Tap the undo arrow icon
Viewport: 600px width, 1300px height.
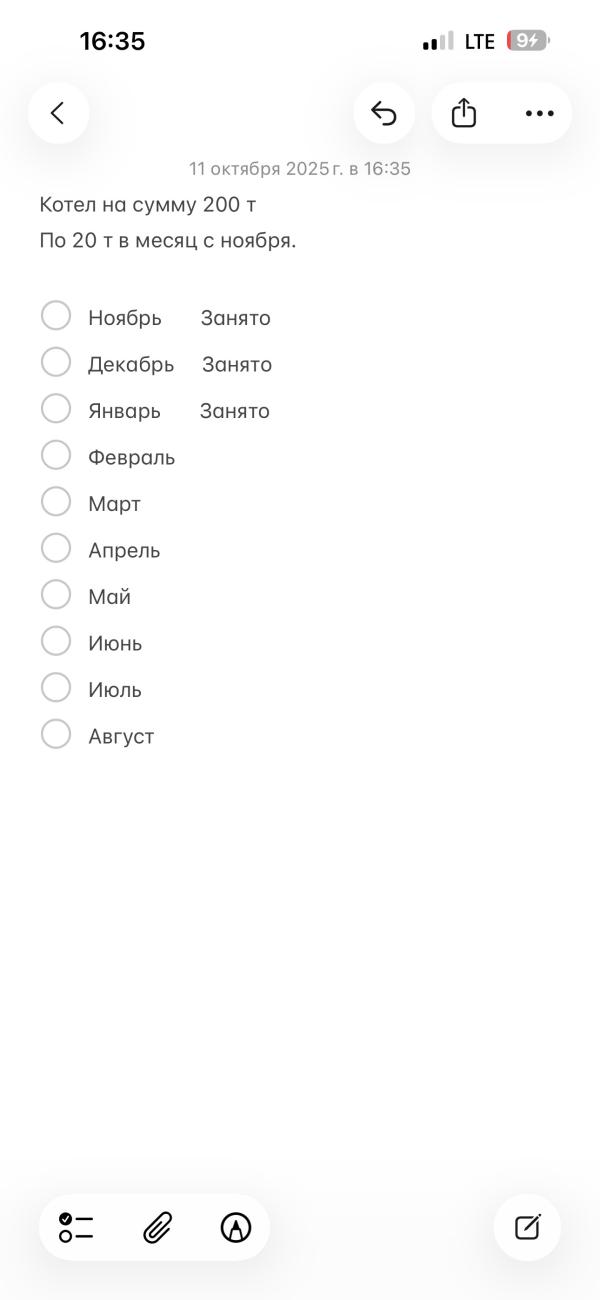[384, 113]
